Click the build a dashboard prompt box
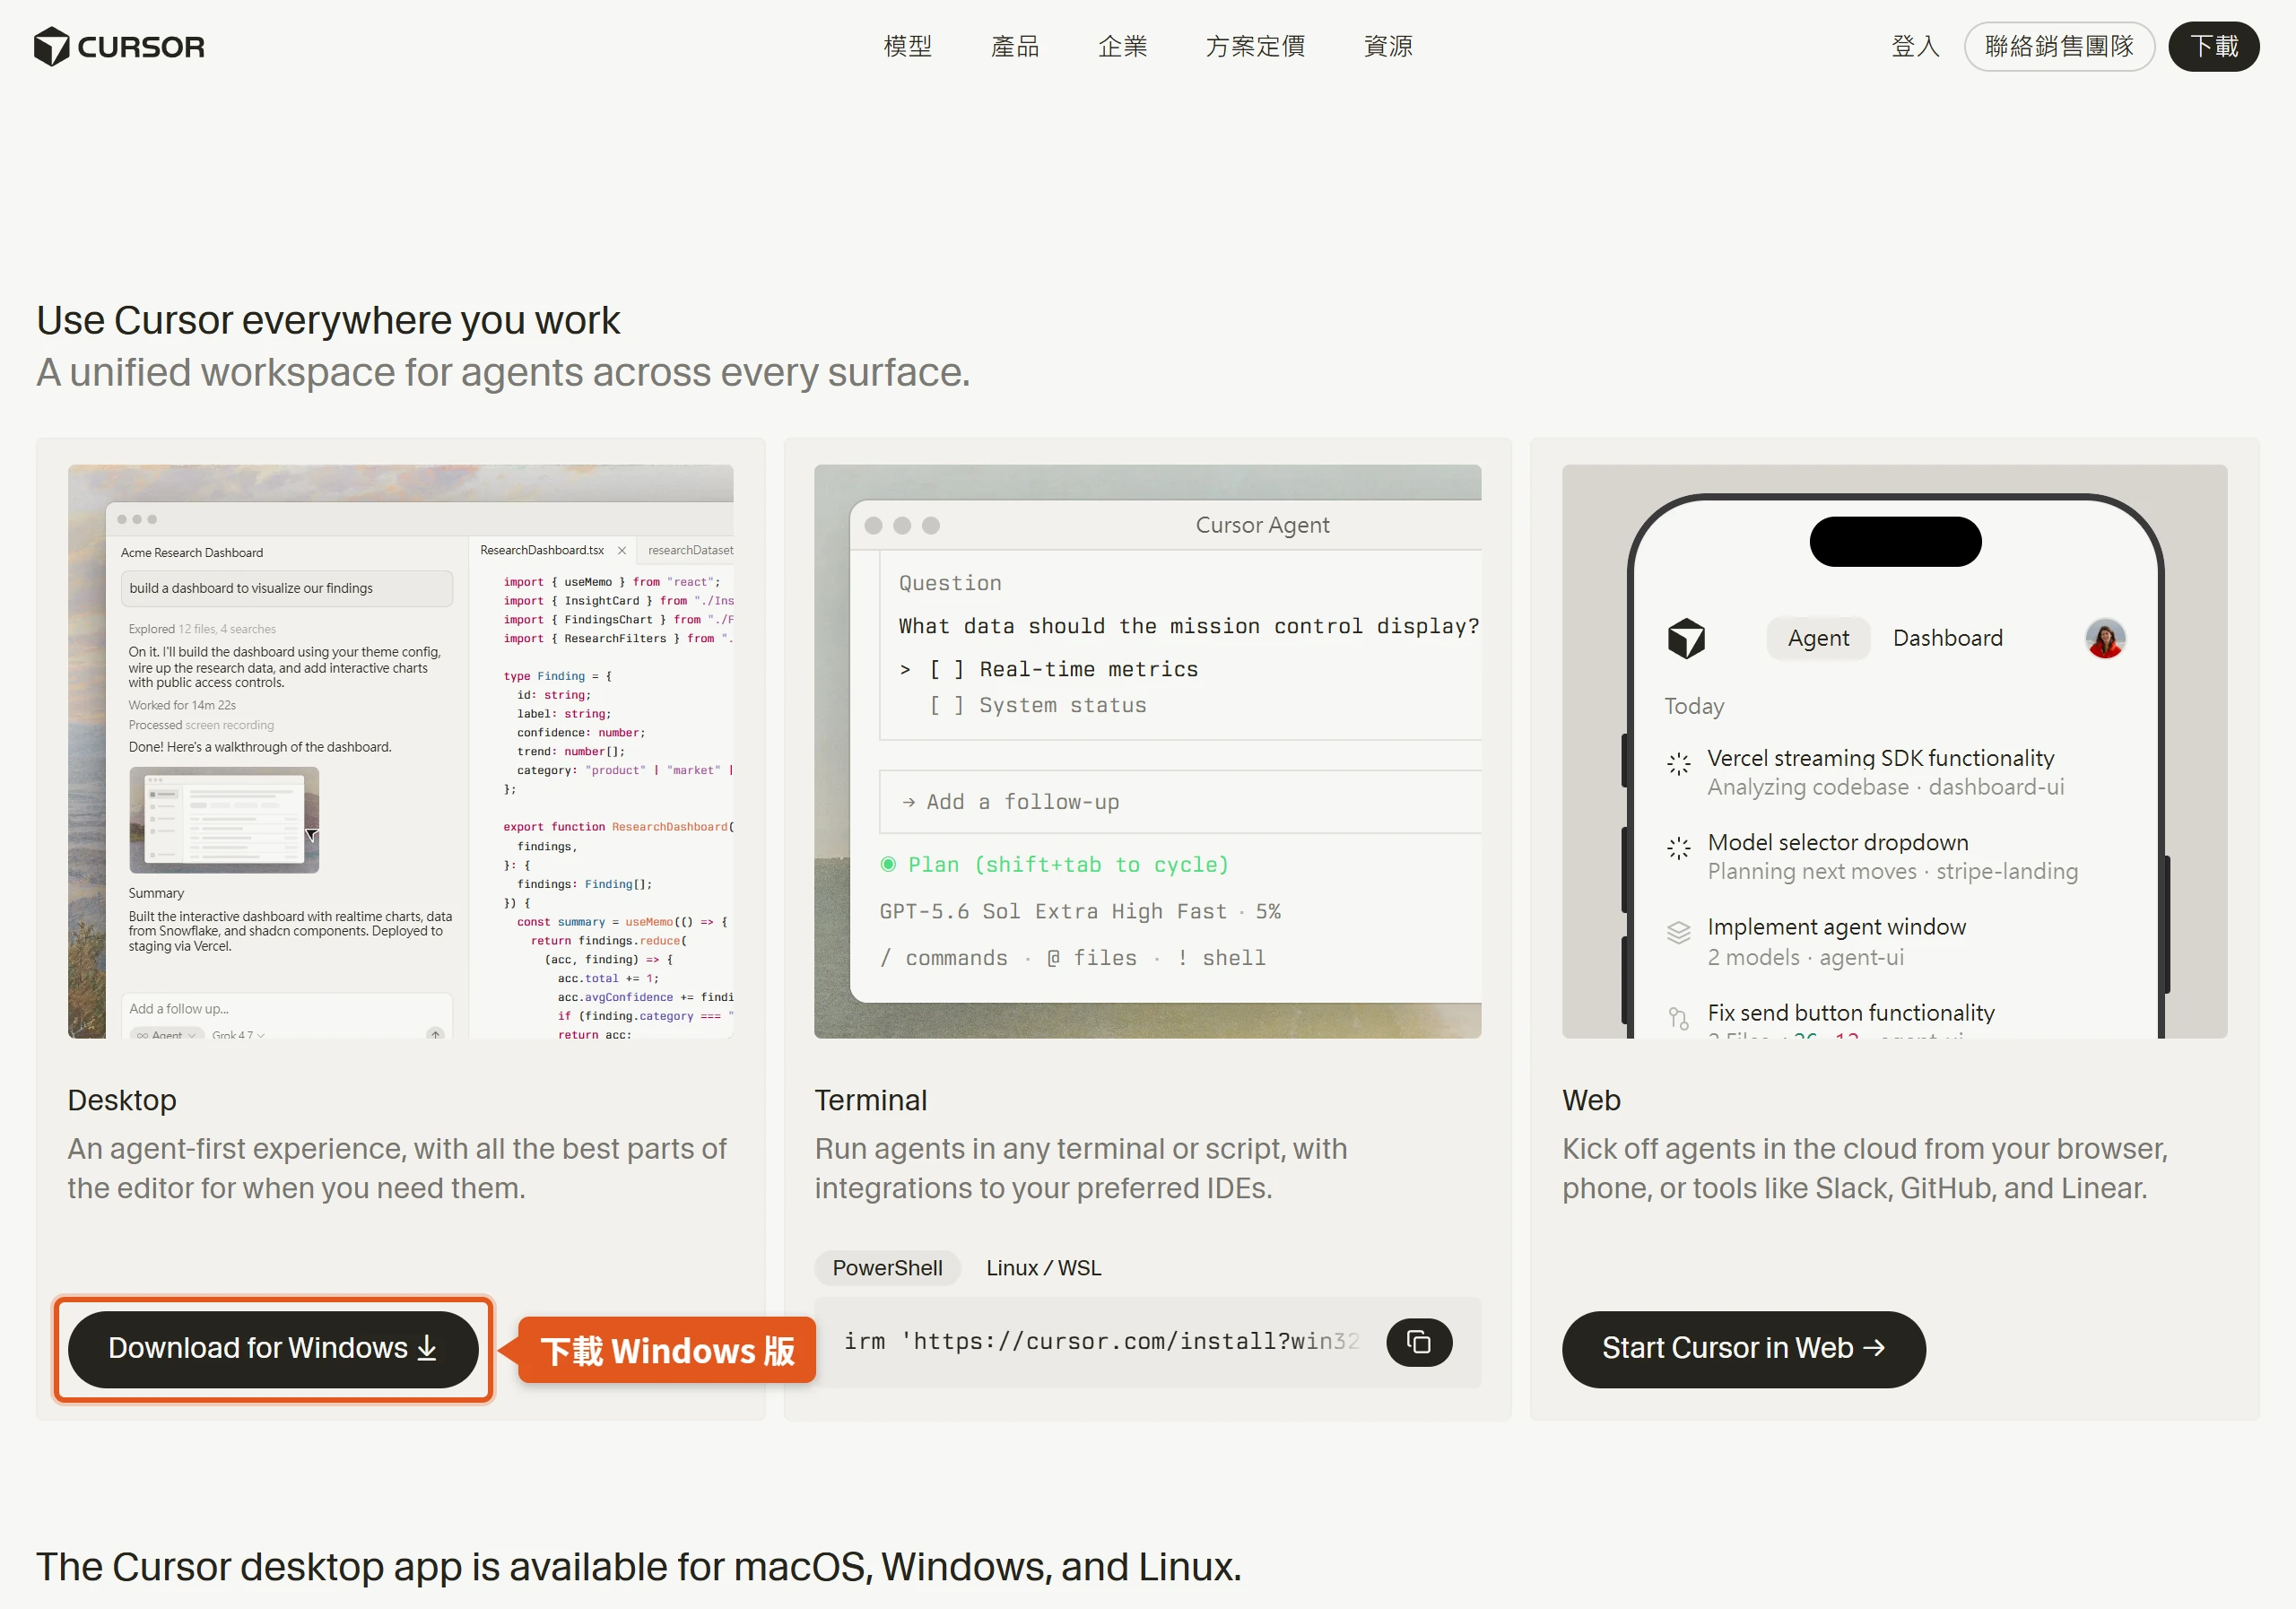2296x1609 pixels. tap(287, 588)
